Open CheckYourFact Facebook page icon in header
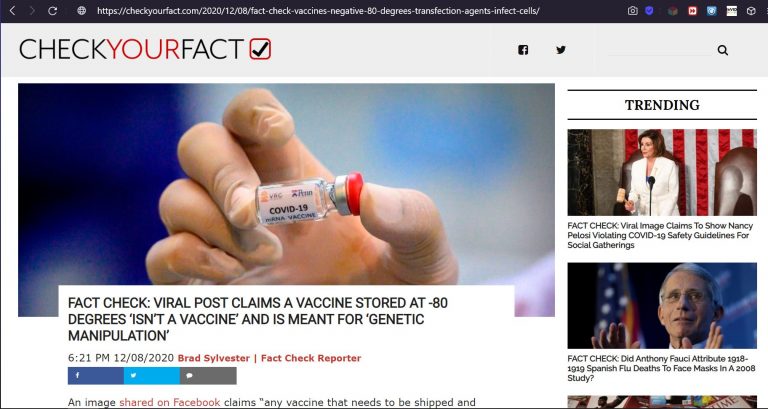 [523, 49]
